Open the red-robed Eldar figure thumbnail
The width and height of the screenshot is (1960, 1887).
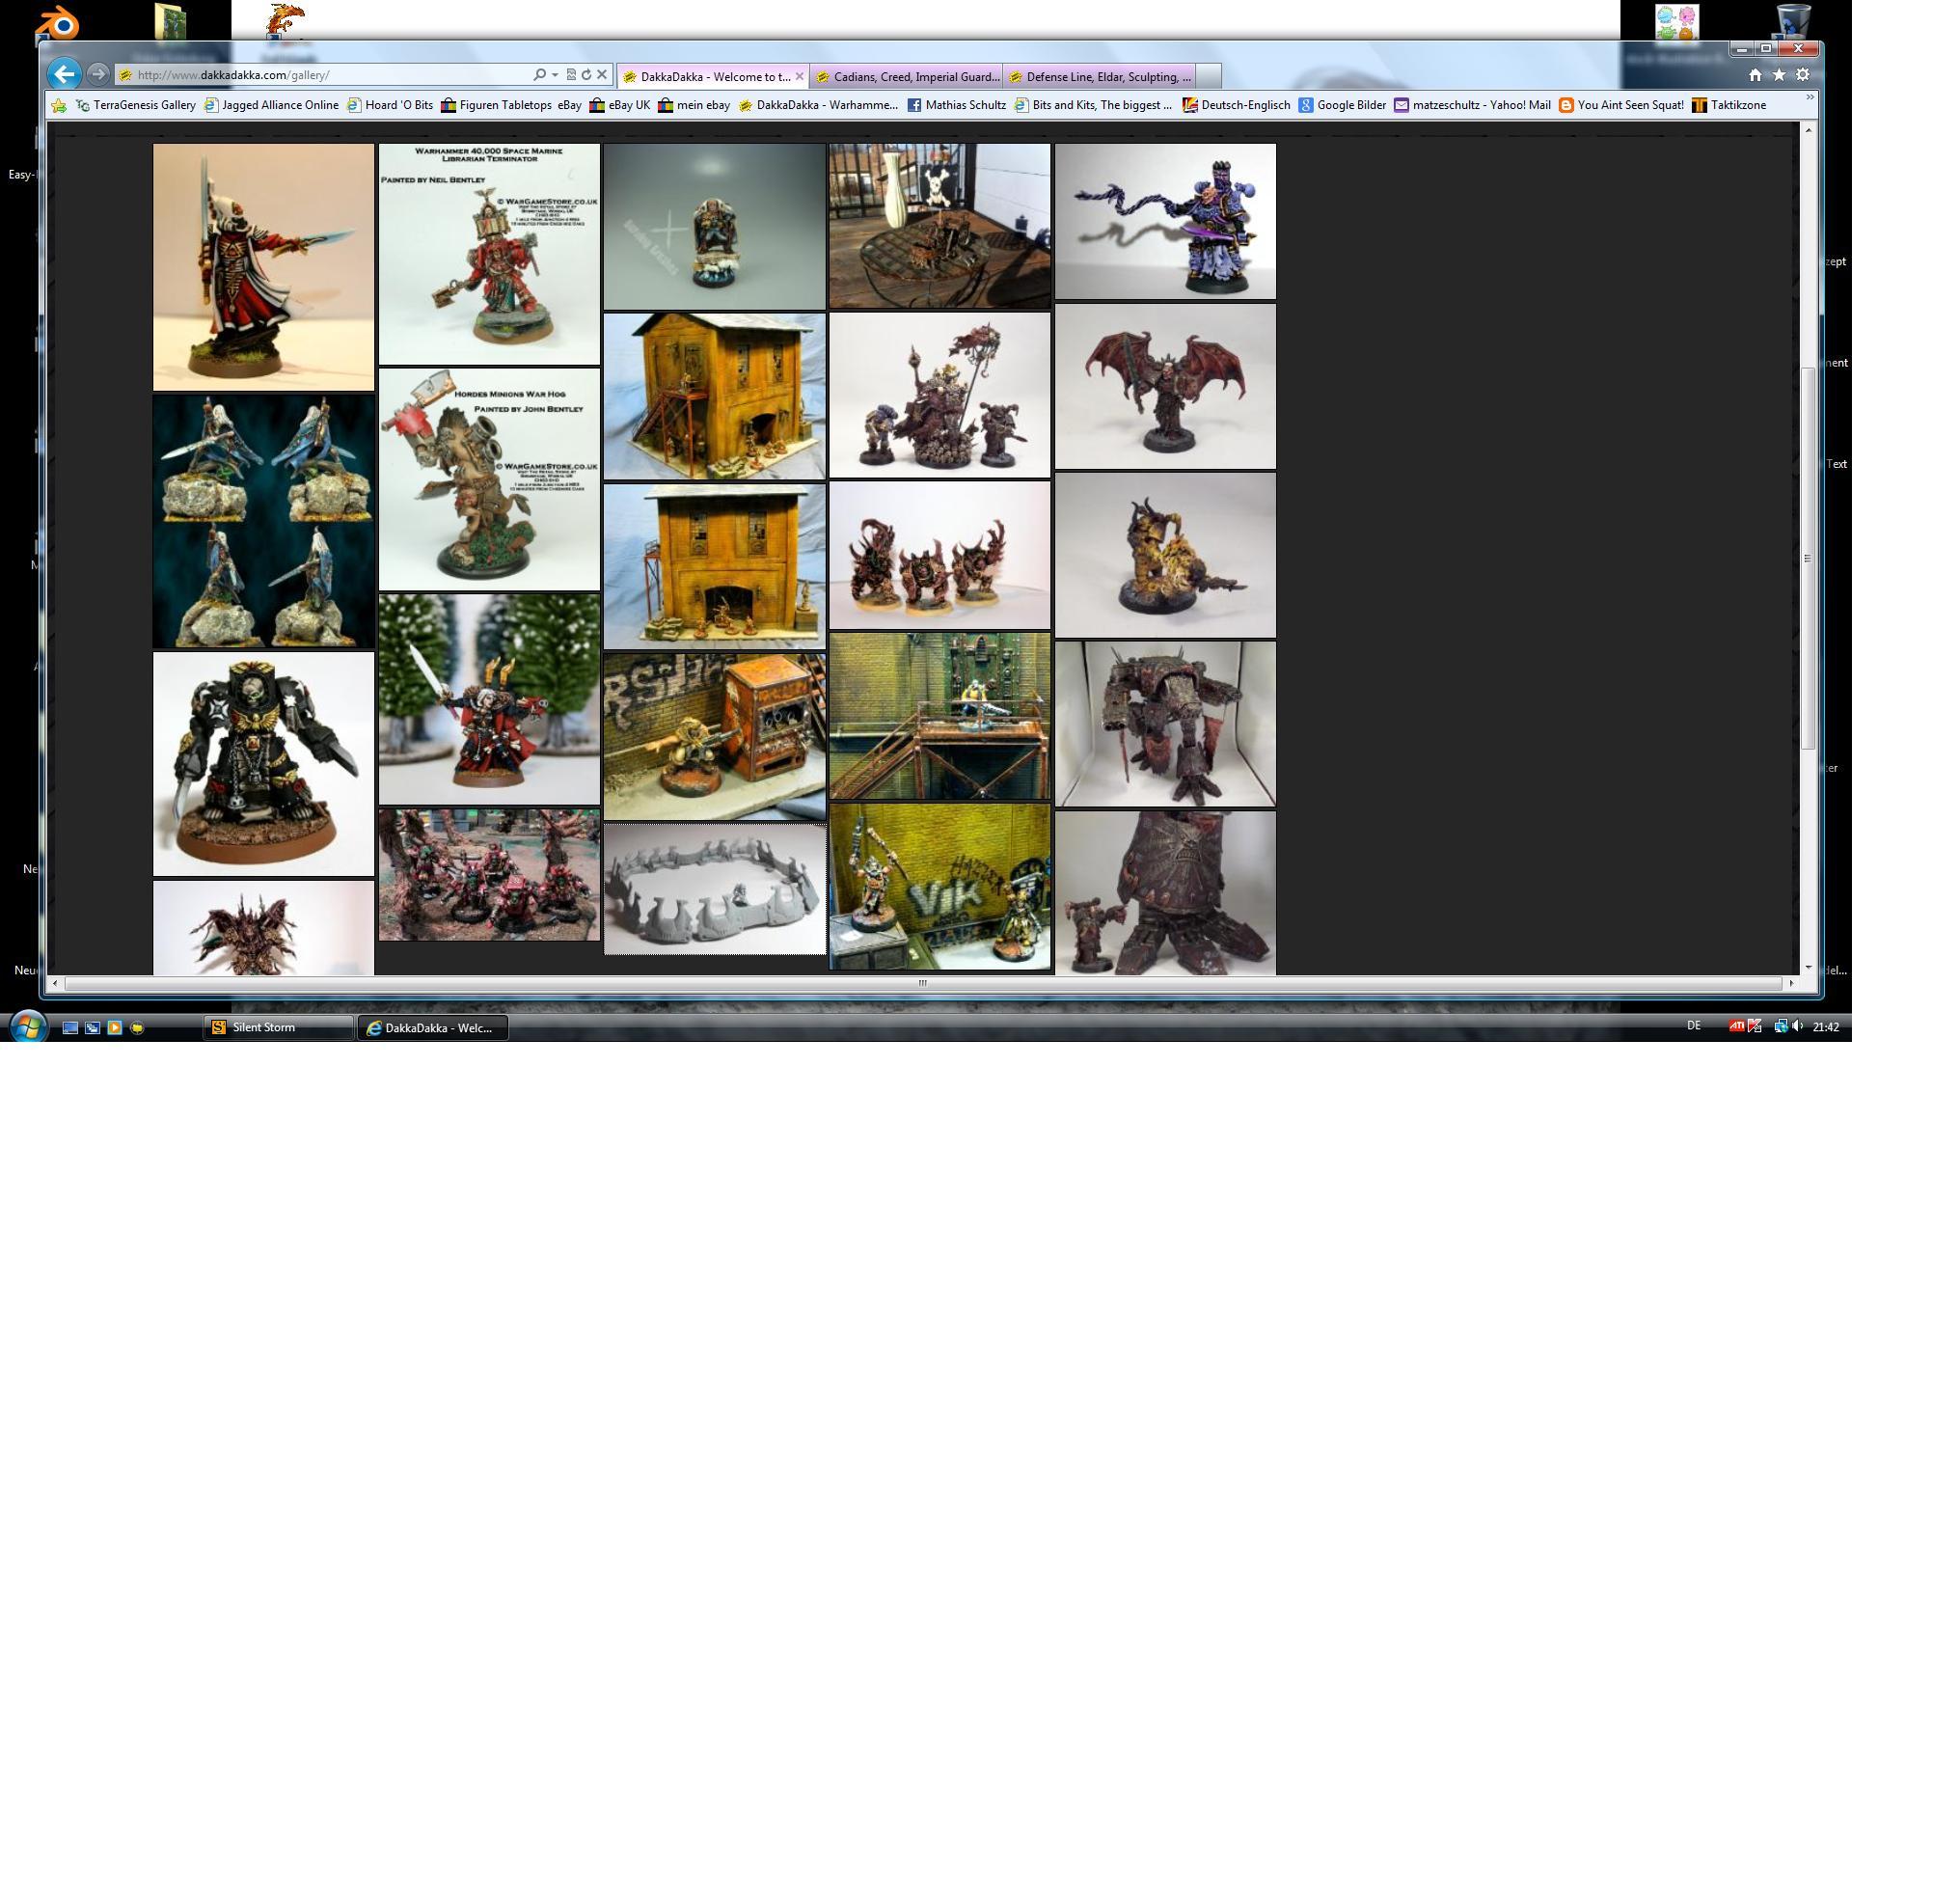pos(263,267)
